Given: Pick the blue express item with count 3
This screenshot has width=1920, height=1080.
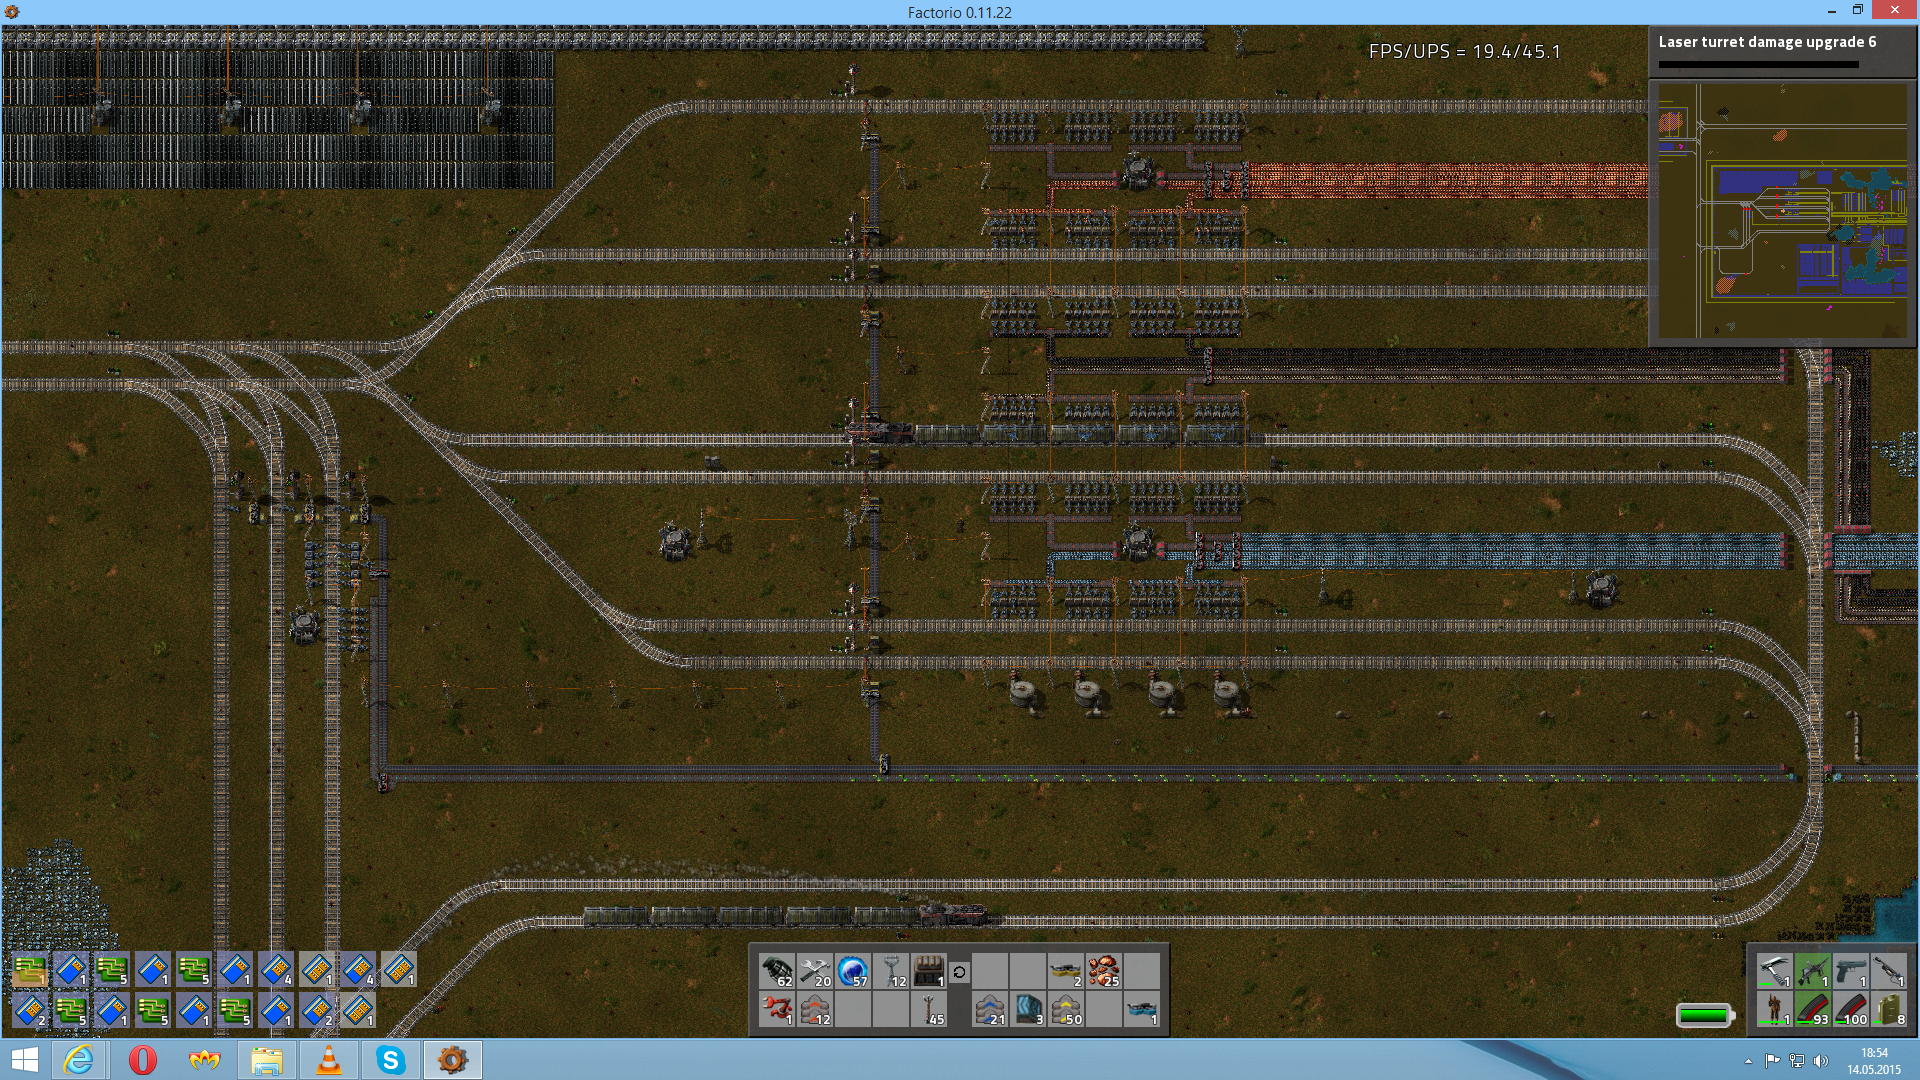Looking at the screenshot, I should [1028, 1009].
